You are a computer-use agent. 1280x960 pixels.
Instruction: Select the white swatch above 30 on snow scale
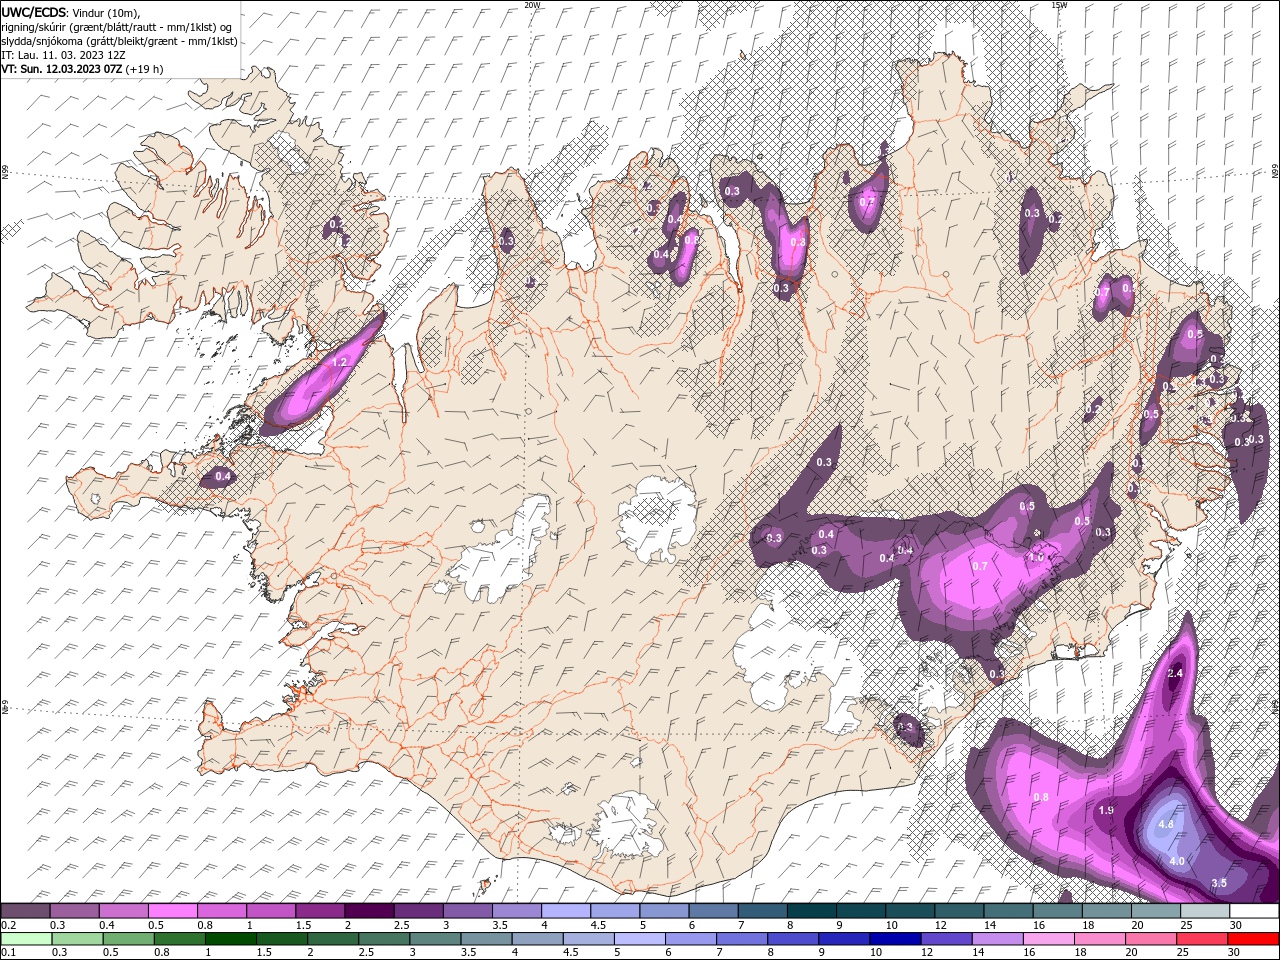point(1254,911)
